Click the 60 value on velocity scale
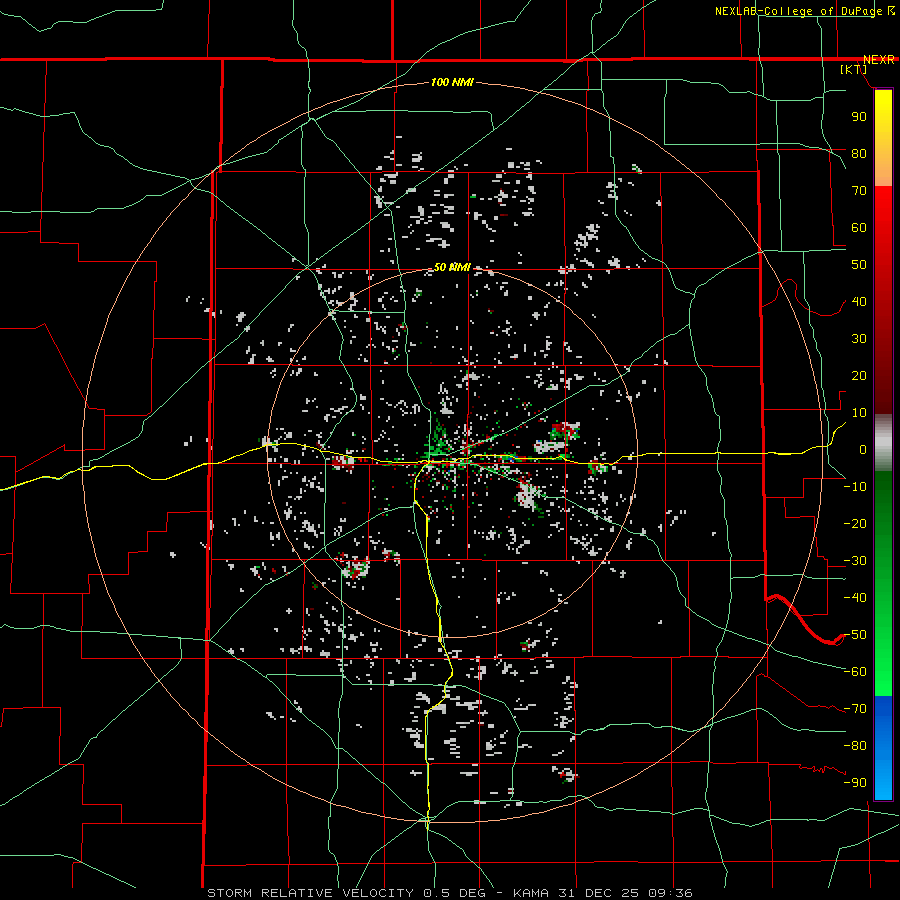Image resolution: width=900 pixels, height=900 pixels. (859, 228)
